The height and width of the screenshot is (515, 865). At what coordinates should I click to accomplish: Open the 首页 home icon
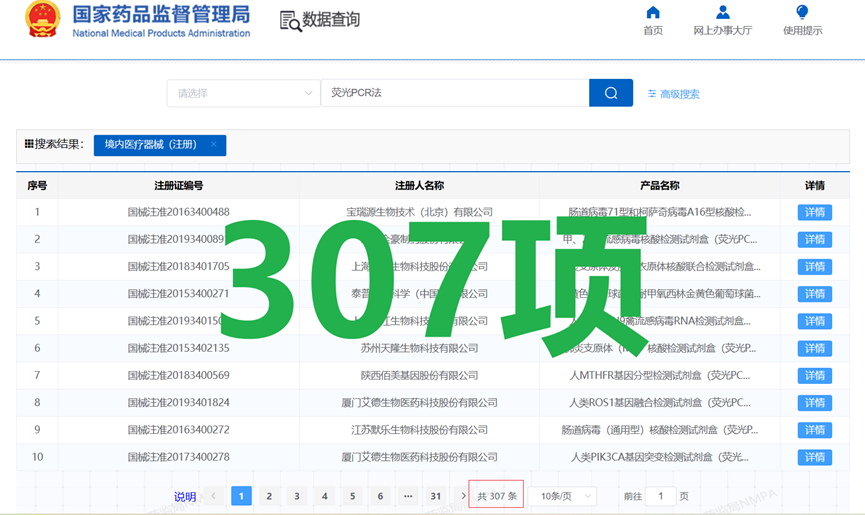(x=653, y=13)
